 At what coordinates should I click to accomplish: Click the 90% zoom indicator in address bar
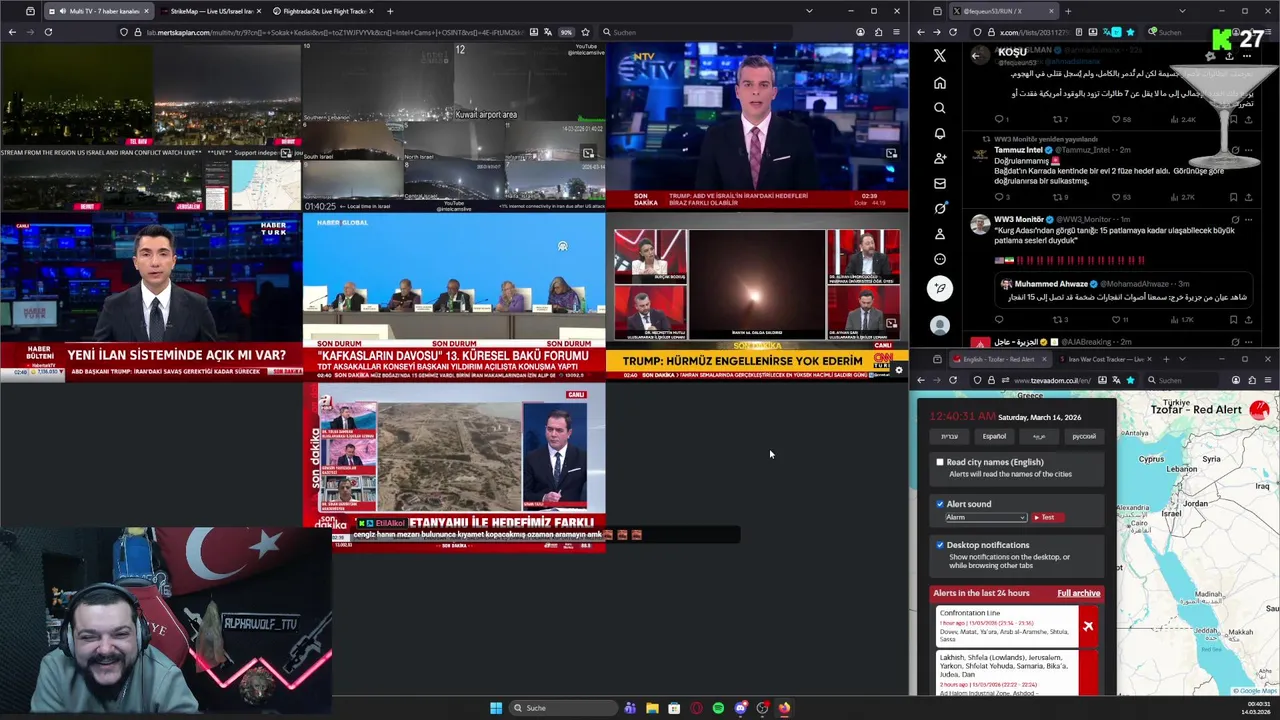coord(566,32)
